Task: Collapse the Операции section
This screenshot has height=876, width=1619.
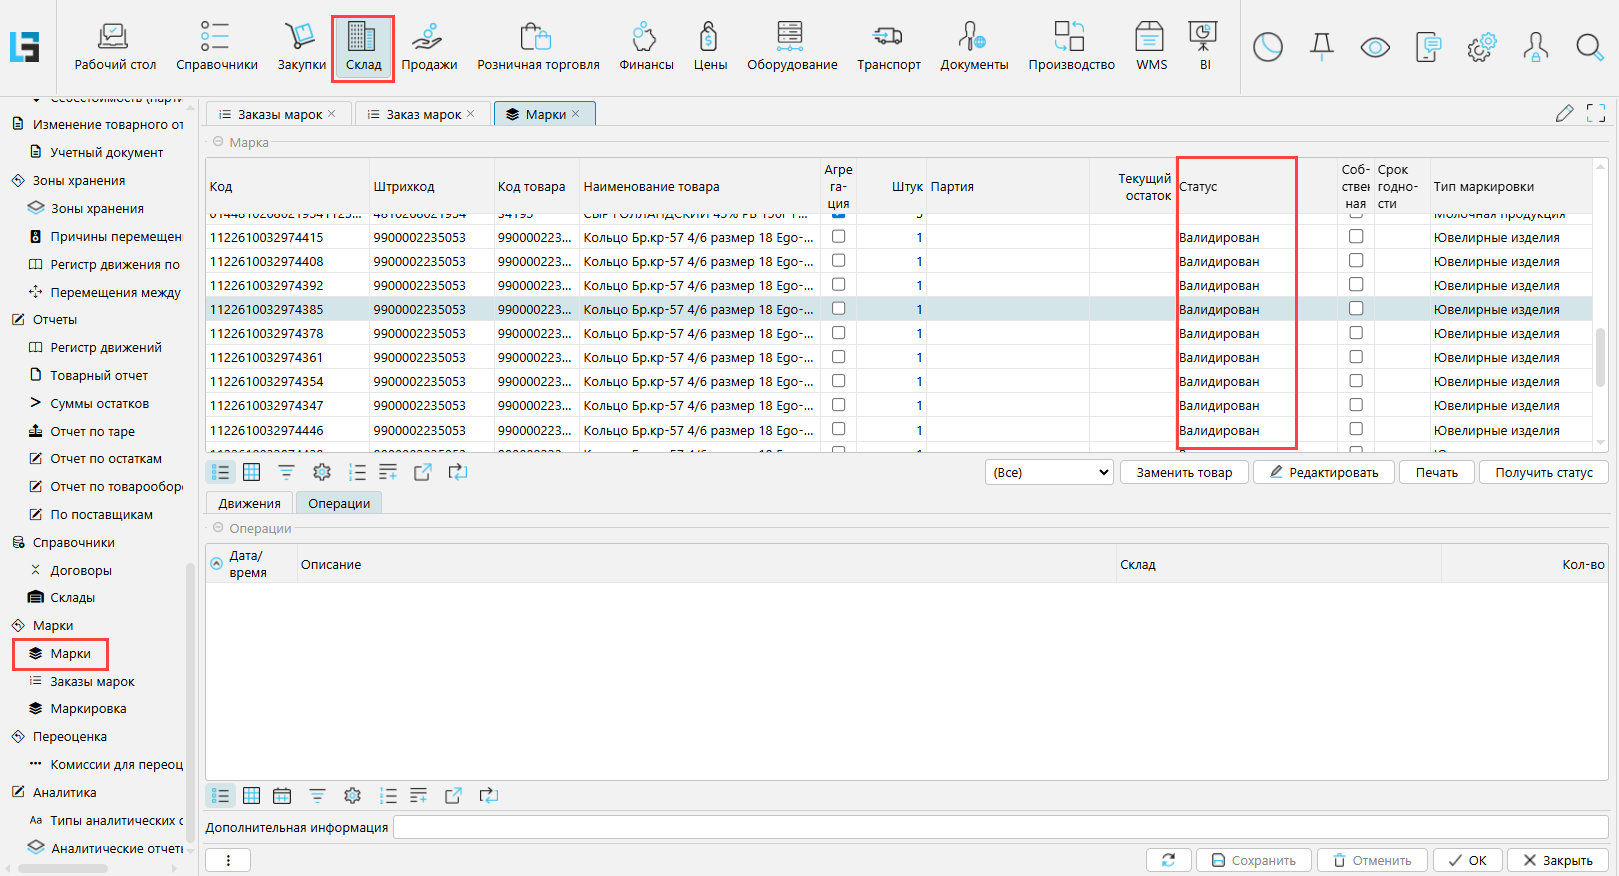Action: tap(218, 528)
